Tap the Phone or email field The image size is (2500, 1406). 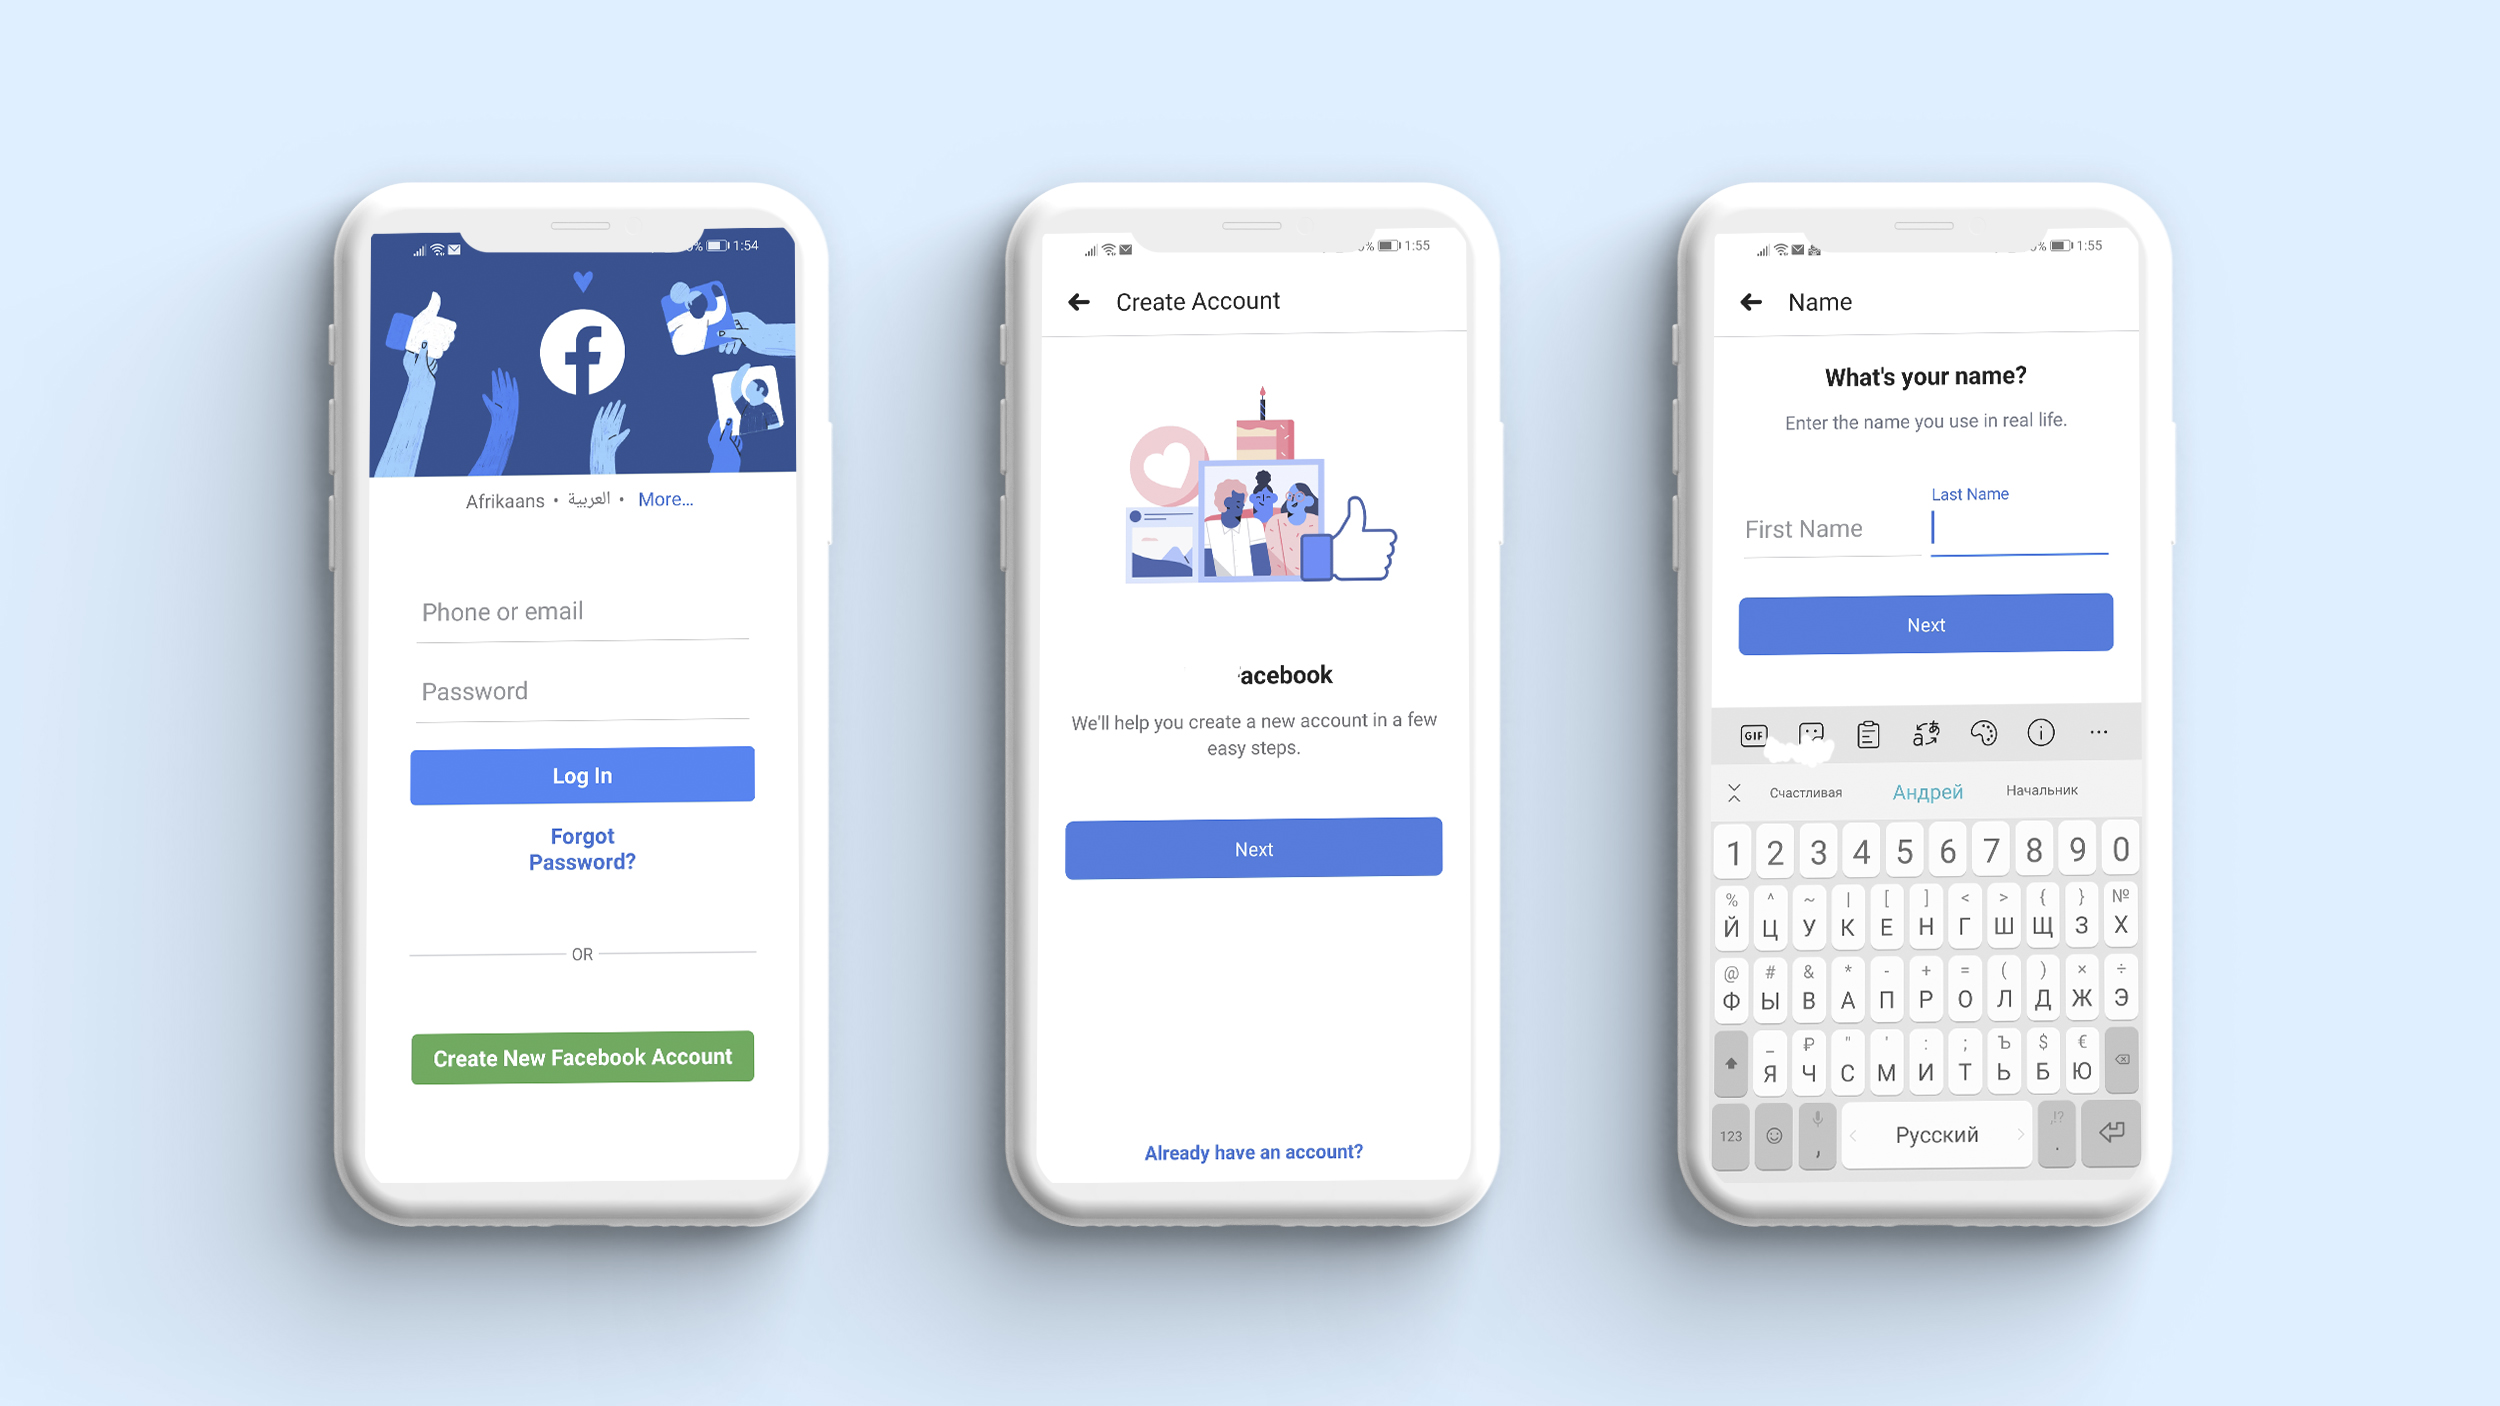[x=582, y=611]
